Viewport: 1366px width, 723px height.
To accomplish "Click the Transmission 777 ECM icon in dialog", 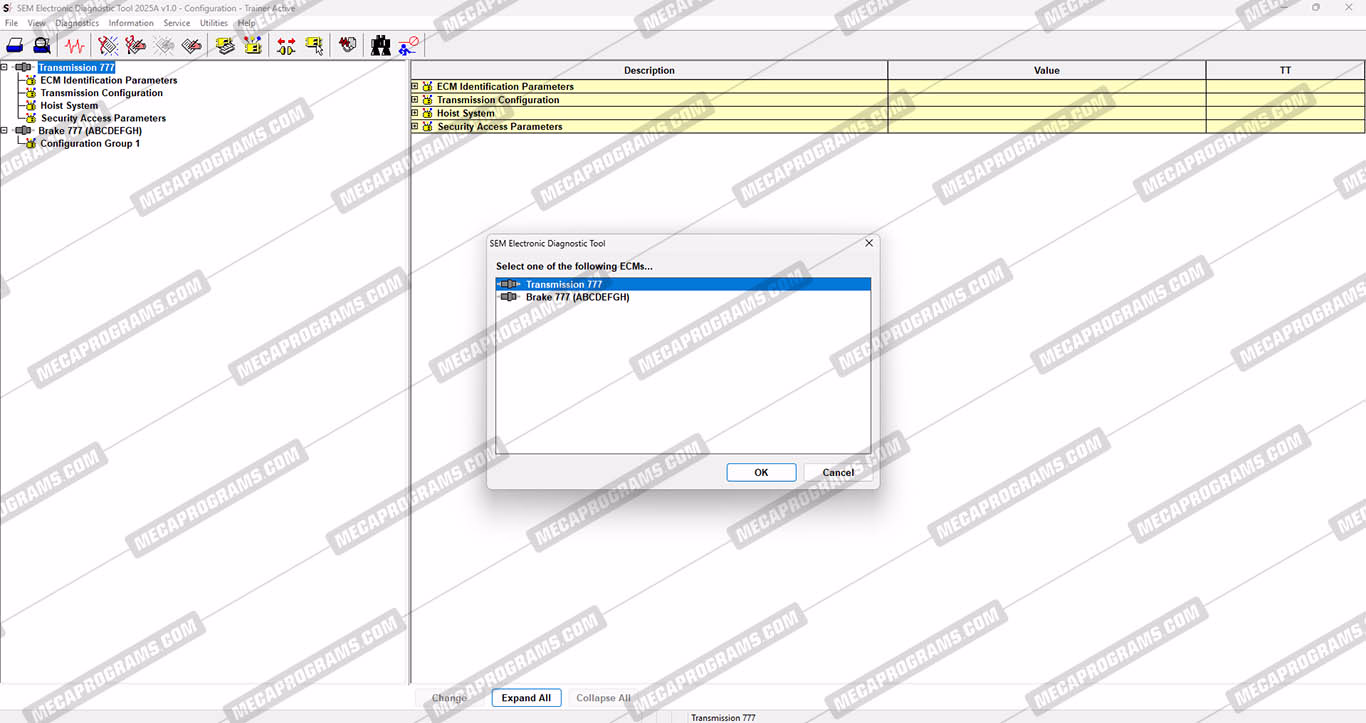I will [x=510, y=284].
